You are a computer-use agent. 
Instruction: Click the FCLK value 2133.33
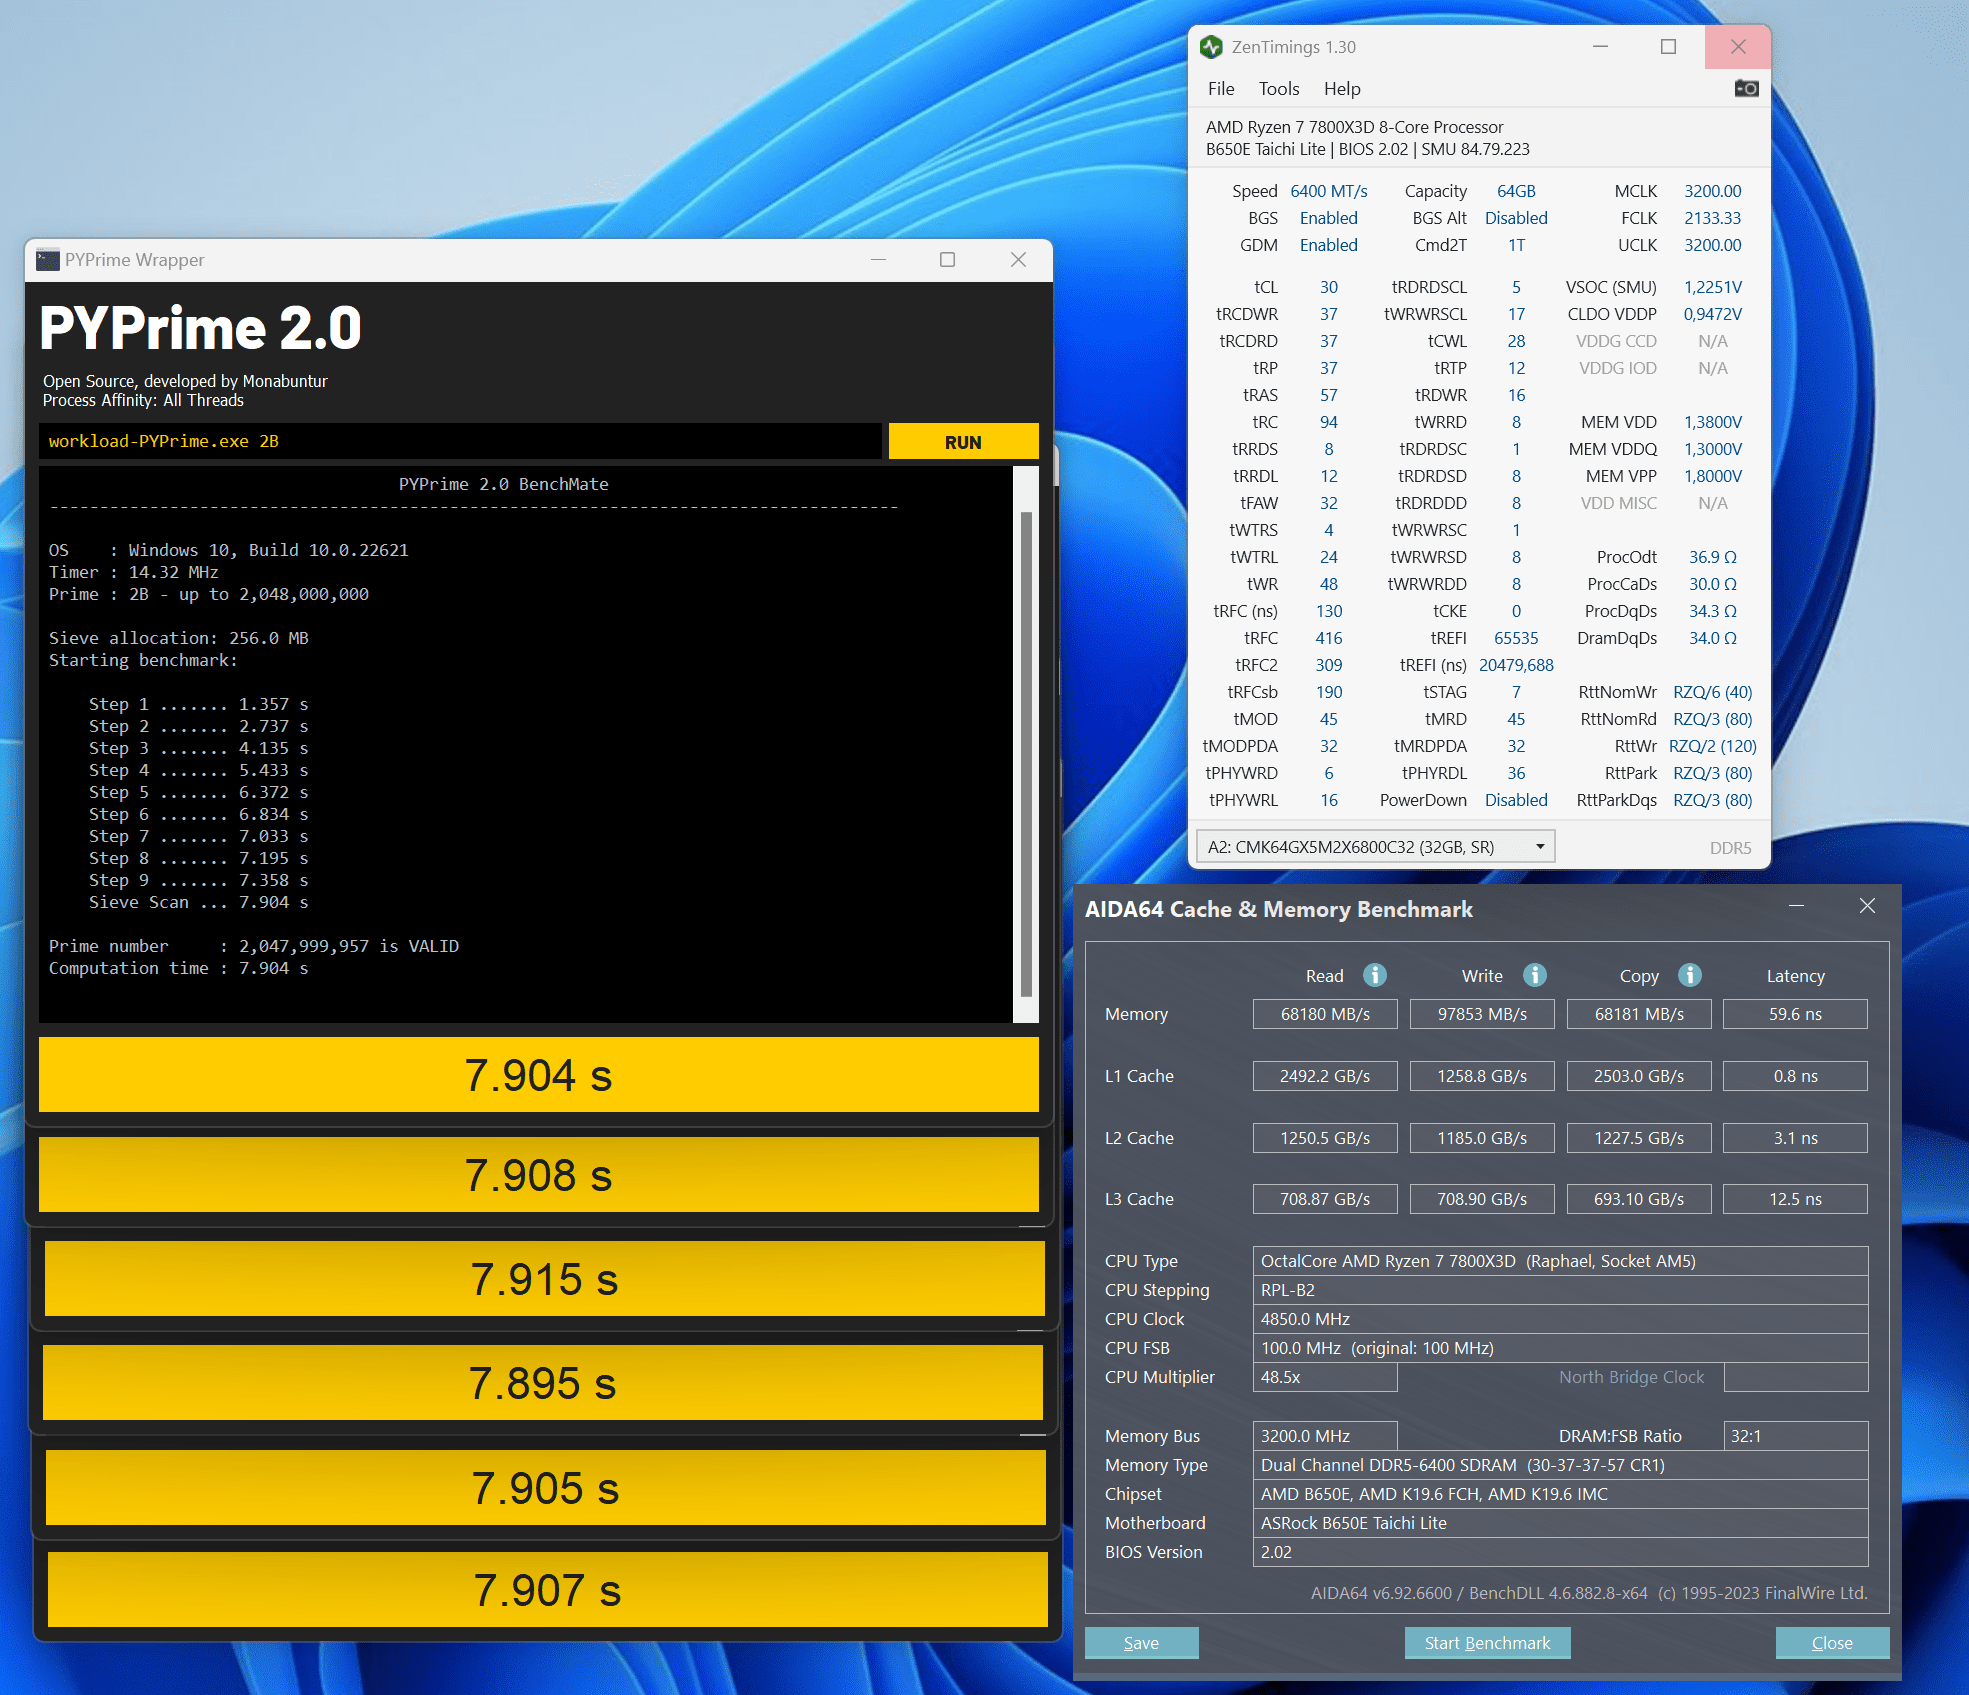click(1712, 218)
